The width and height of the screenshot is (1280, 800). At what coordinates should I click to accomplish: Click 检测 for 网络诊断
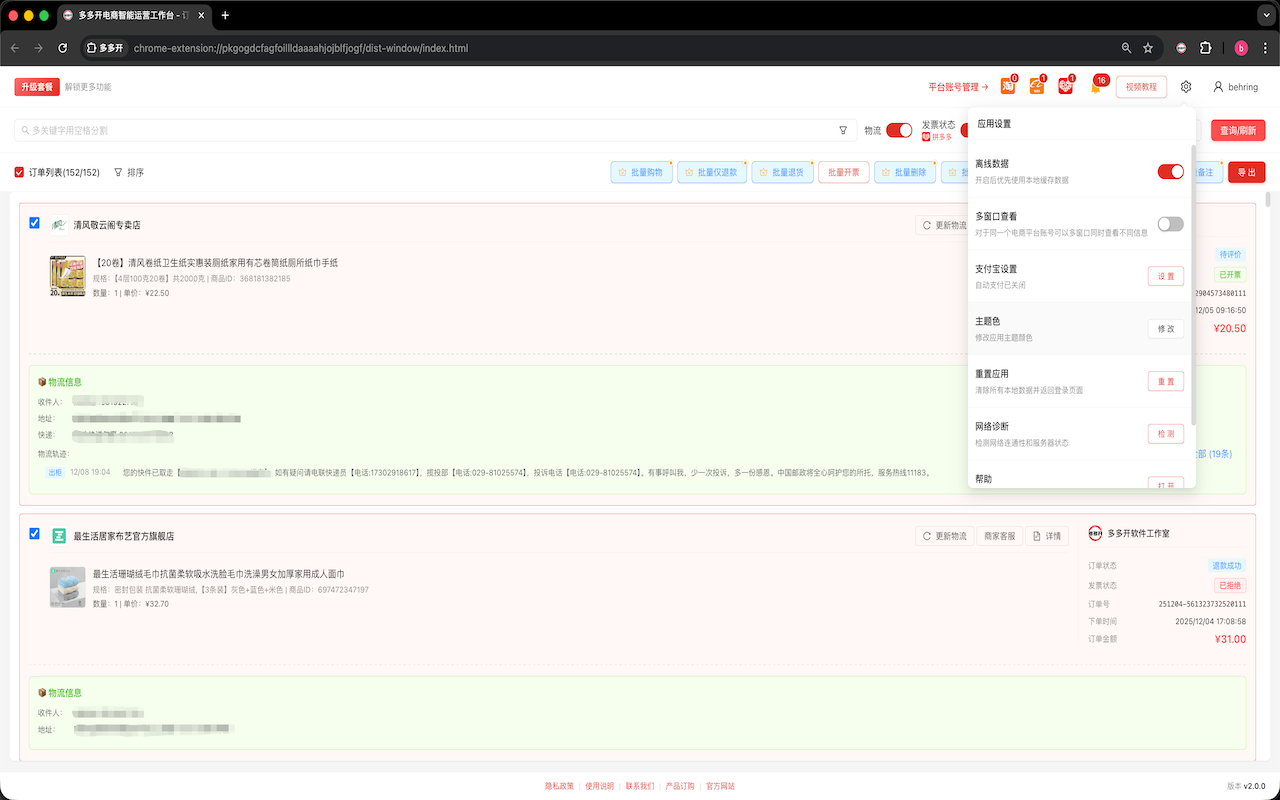click(1165, 434)
